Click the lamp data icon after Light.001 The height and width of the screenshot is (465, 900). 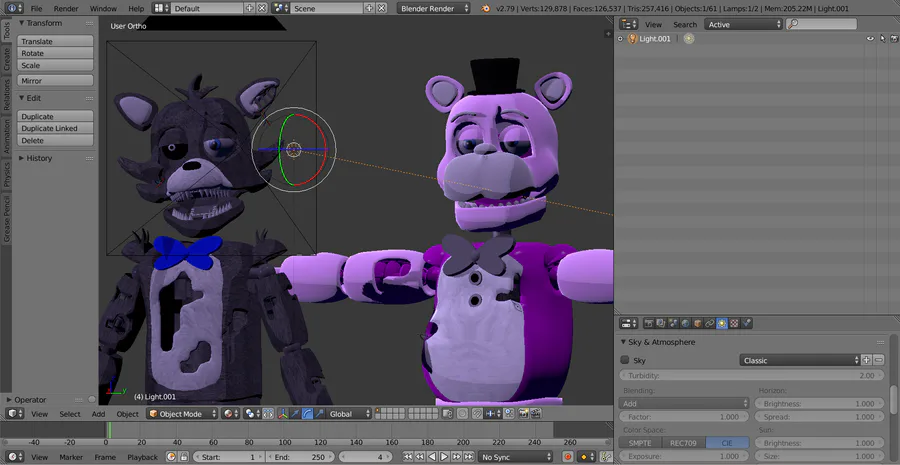point(689,39)
